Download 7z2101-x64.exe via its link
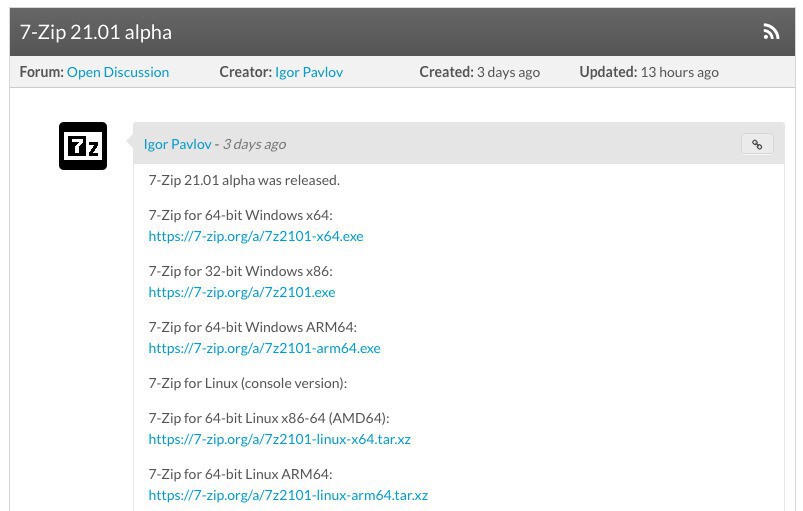Viewport: 803px width, 511px height. [256, 237]
